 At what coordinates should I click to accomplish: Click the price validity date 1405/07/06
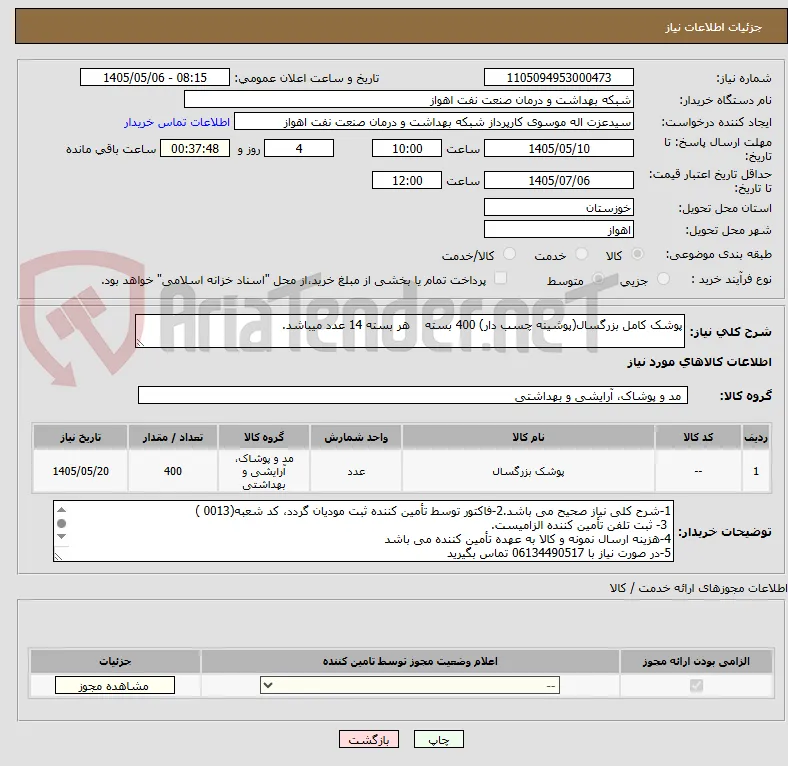coord(559,180)
